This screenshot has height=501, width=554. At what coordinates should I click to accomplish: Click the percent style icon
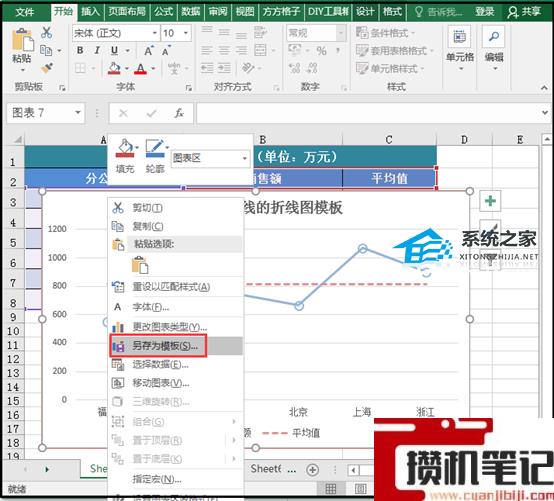pos(321,51)
